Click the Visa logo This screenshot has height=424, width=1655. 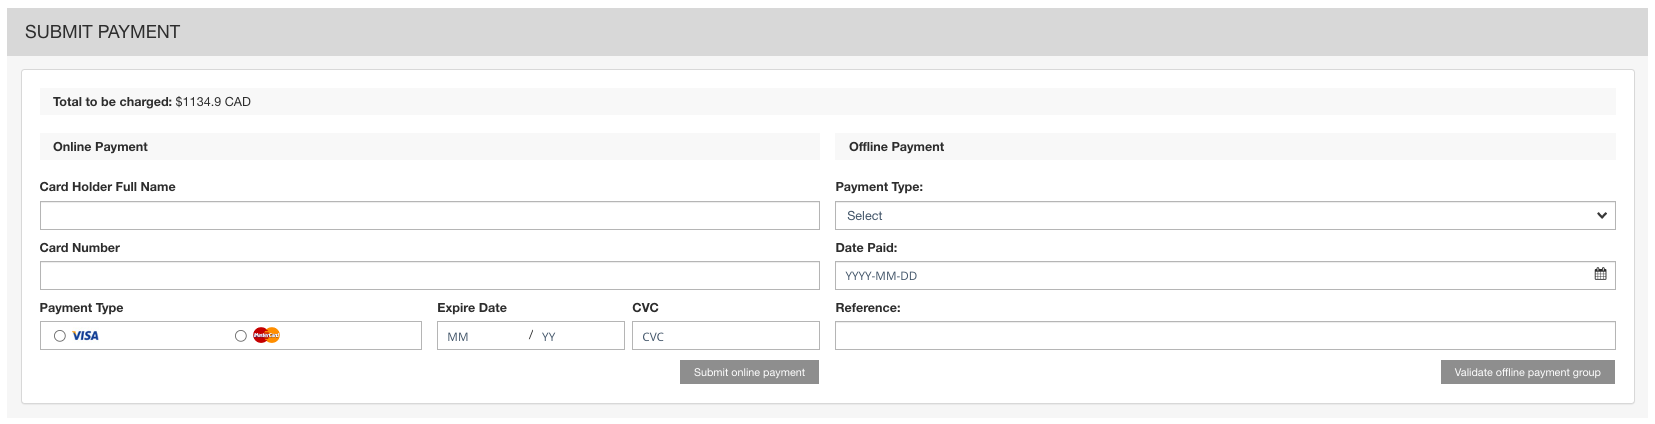pos(86,336)
